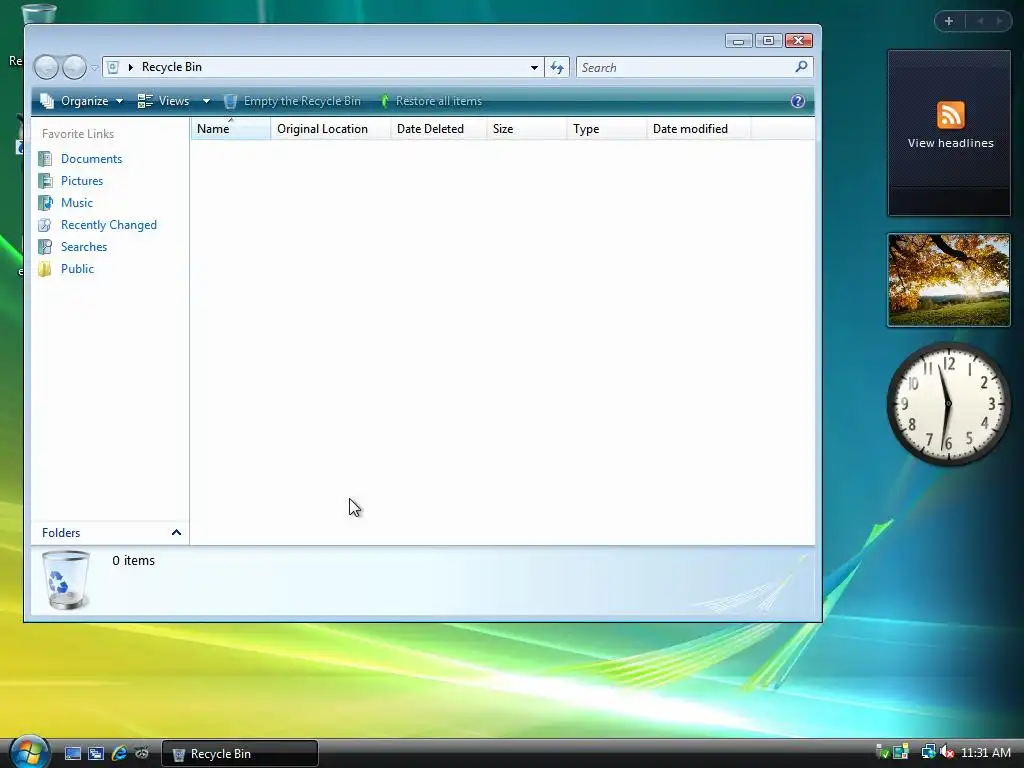The image size is (1024, 768).
Task: Click the Searches folder icon
Action: pyautogui.click(x=45, y=247)
